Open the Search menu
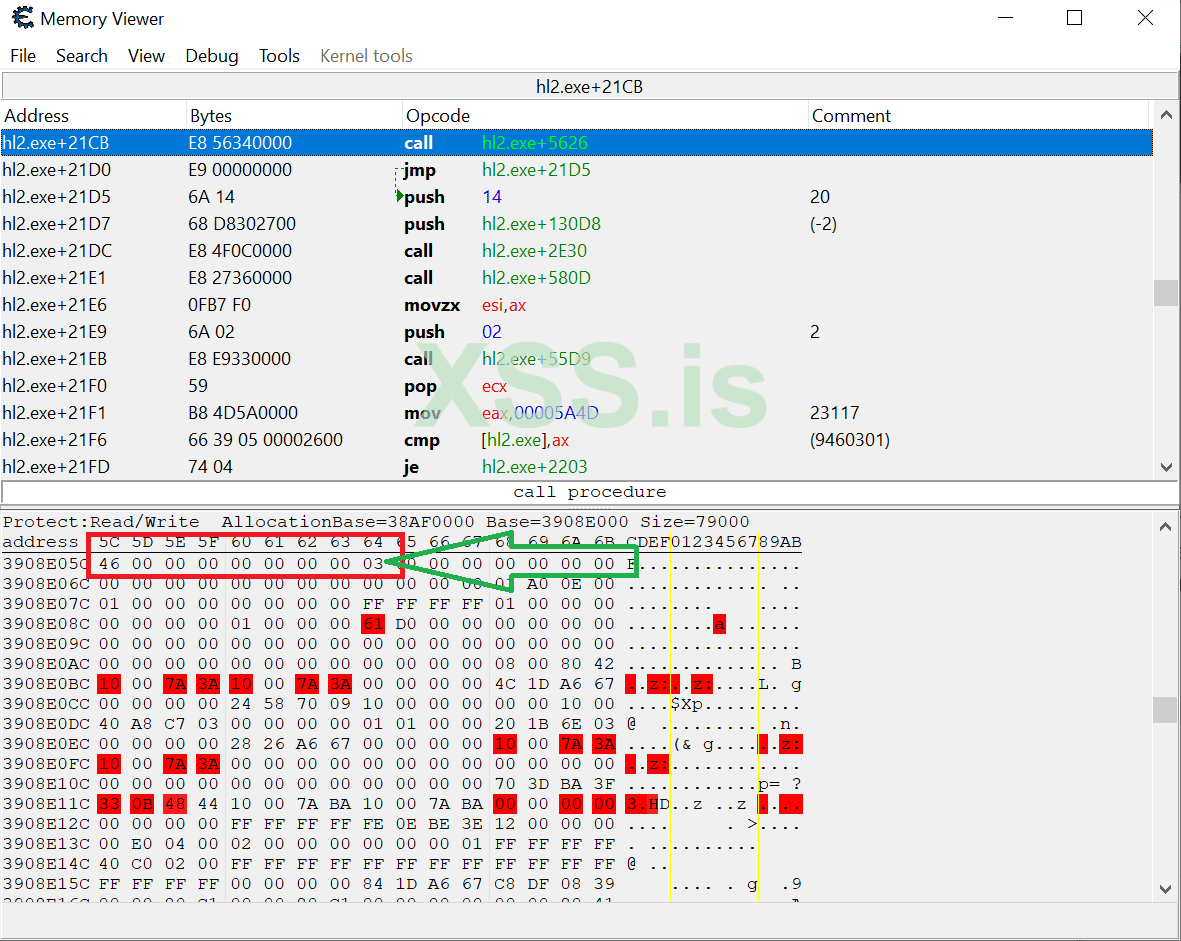 tap(82, 56)
